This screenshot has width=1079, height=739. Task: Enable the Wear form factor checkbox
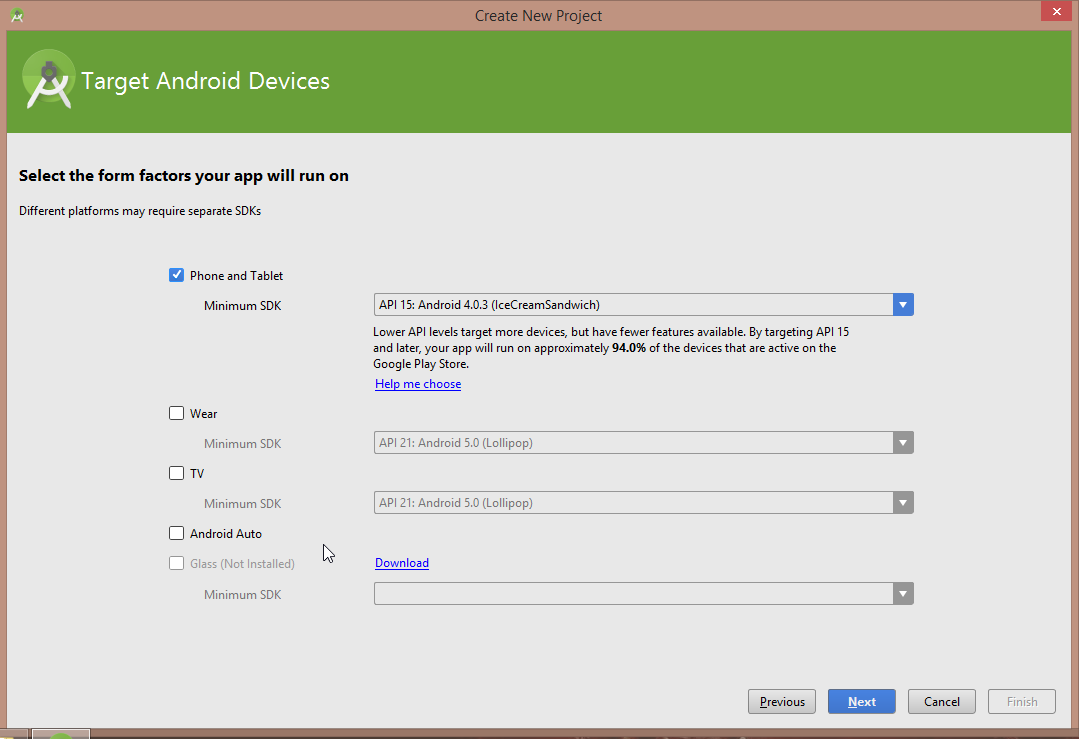(176, 413)
